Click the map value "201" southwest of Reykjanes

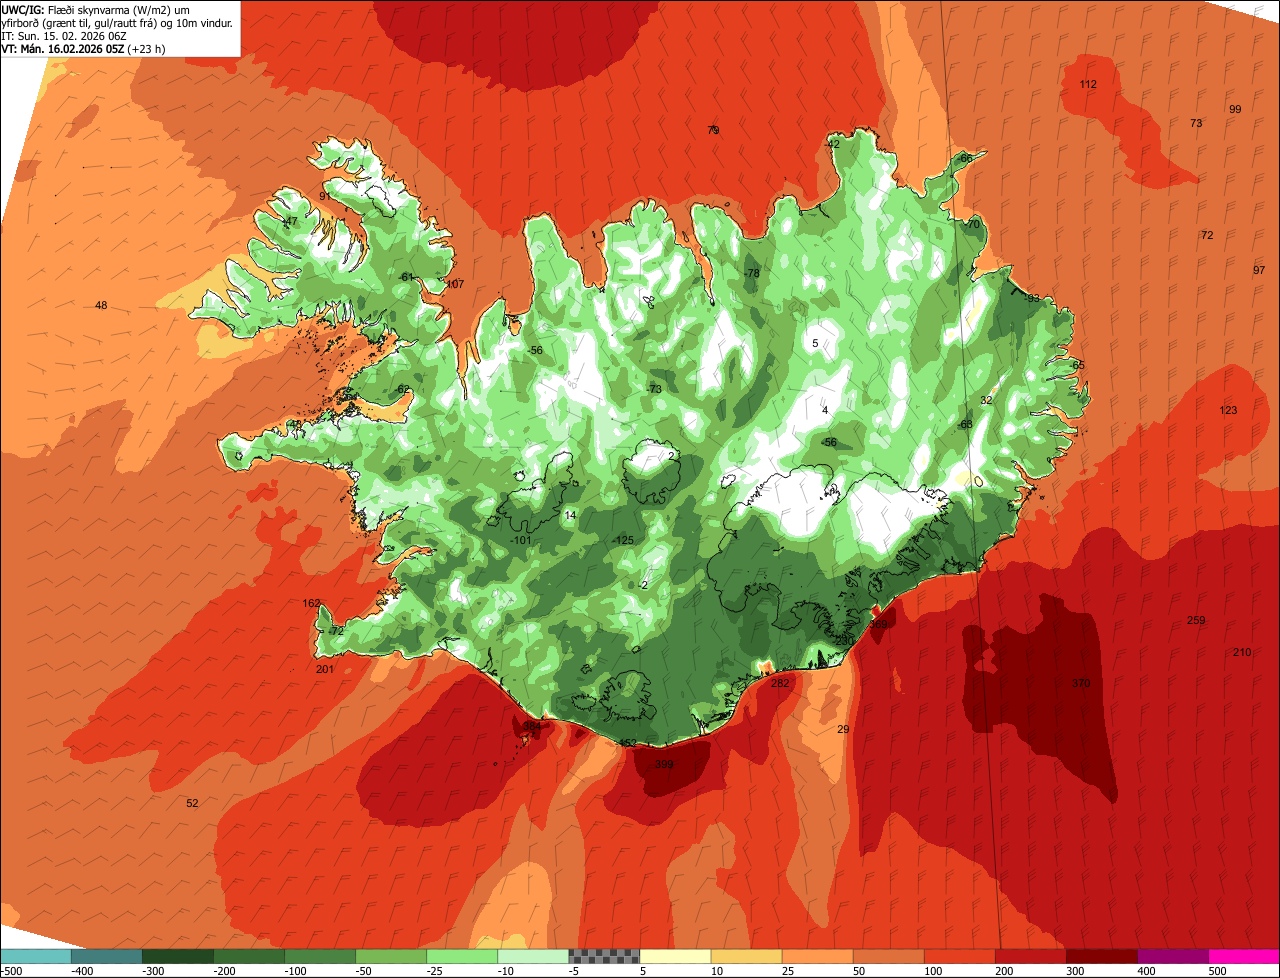point(325,669)
